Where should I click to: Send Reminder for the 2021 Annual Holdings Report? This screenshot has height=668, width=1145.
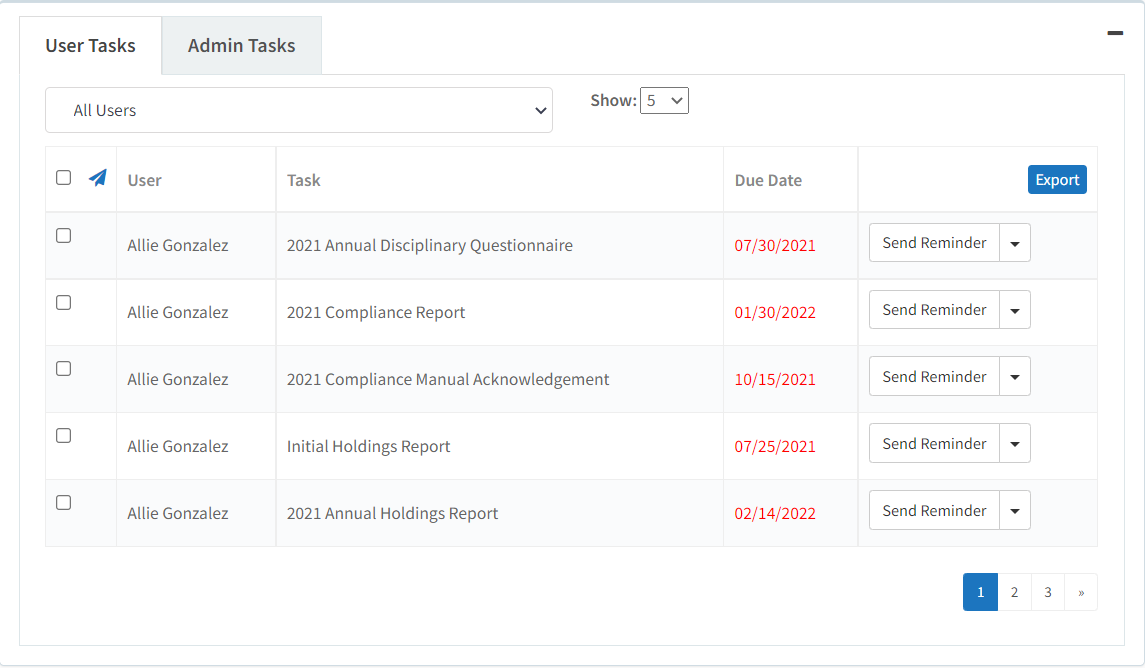[933, 510]
